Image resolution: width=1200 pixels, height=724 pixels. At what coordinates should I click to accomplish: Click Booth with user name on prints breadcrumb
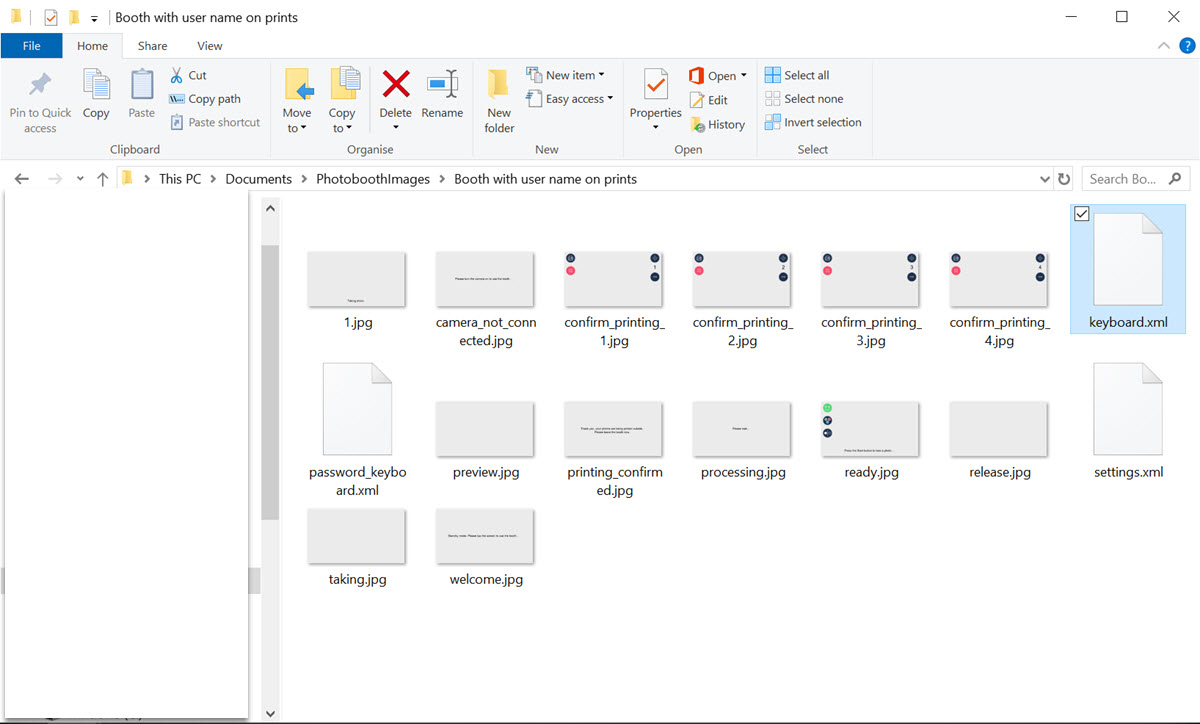pos(545,179)
